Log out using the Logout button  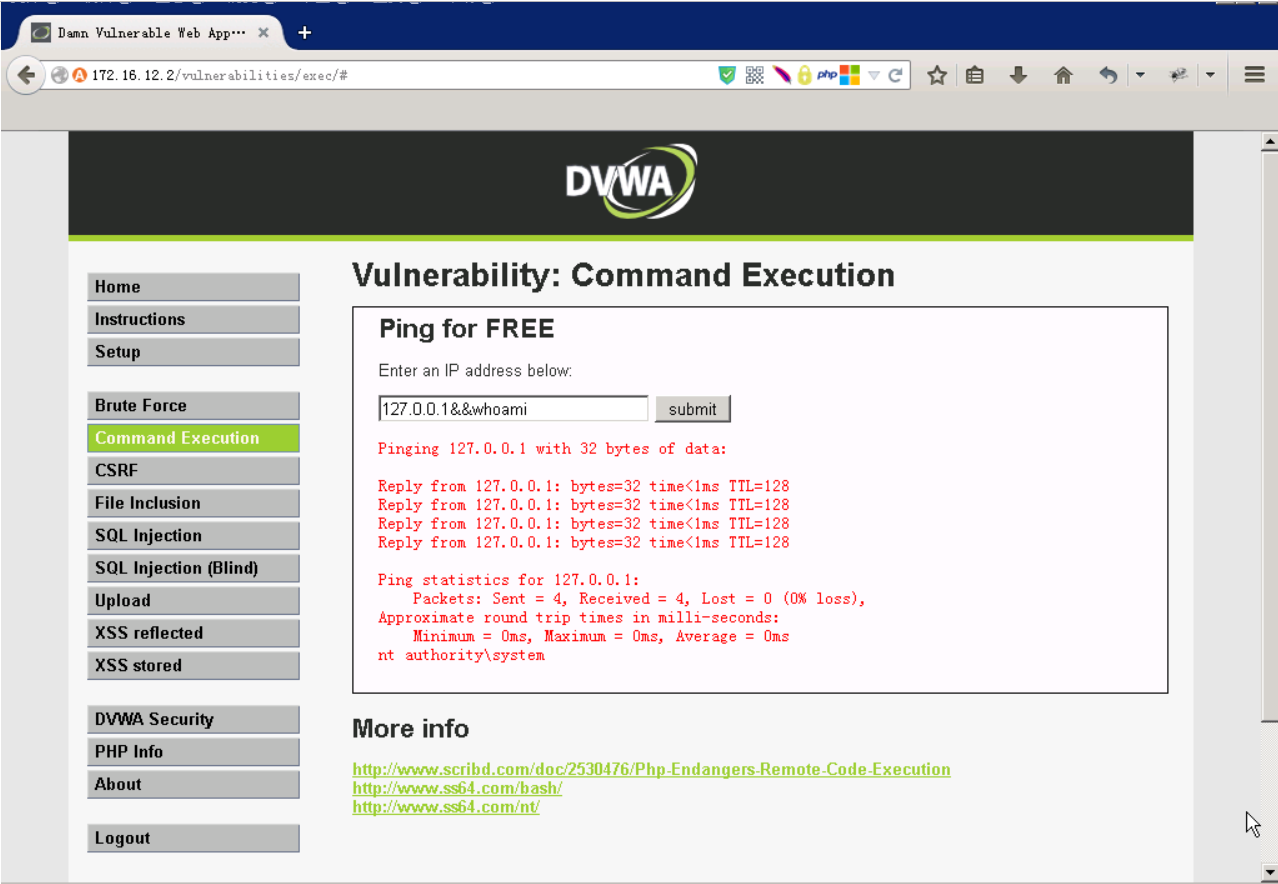point(193,839)
